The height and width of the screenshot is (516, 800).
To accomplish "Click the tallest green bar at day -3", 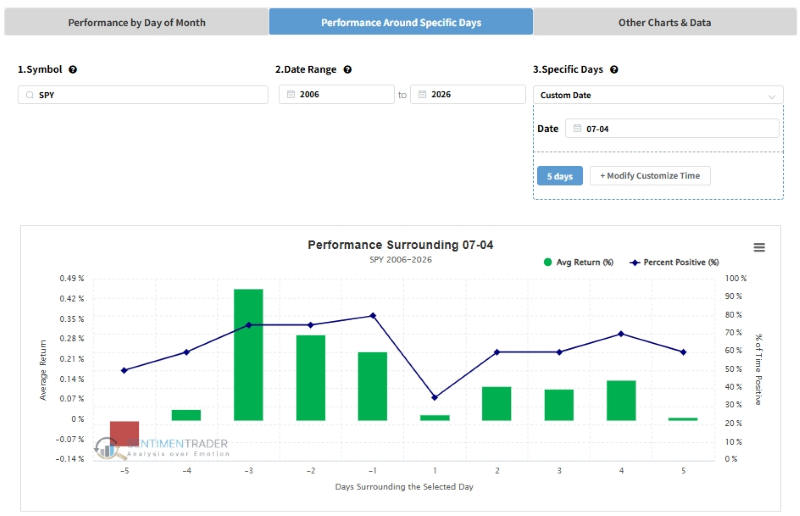I will point(248,355).
